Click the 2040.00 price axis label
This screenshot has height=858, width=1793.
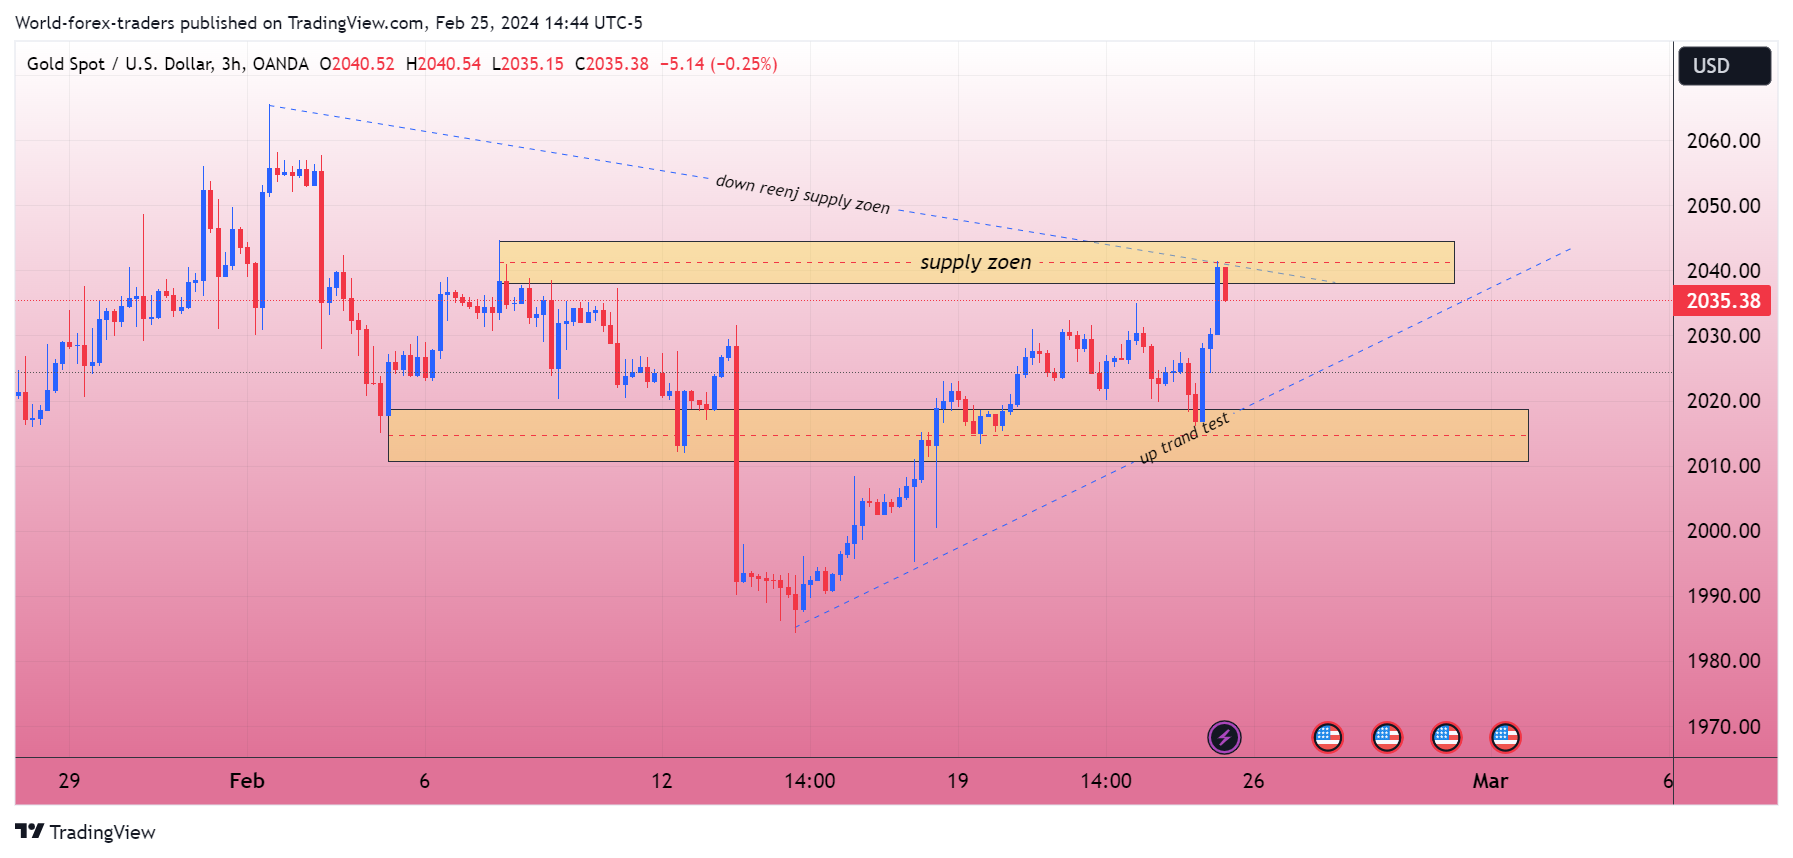(x=1723, y=271)
